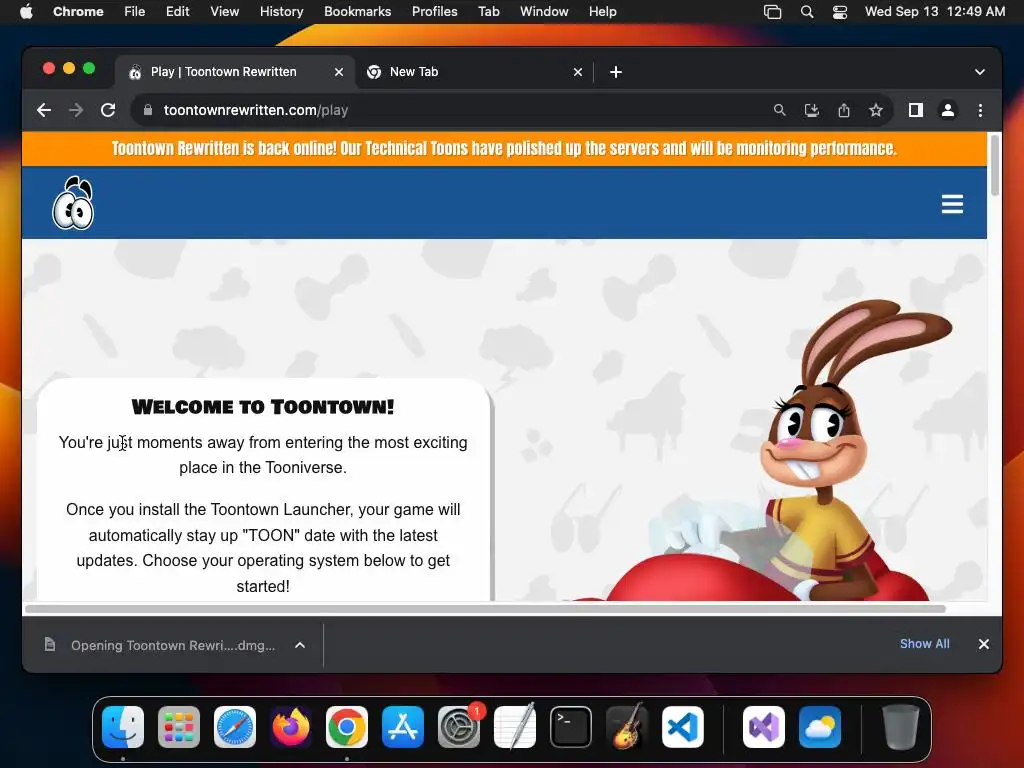Viewport: 1024px width, 768px height.
Task: Open TextEdit from the dock
Action: click(x=515, y=727)
